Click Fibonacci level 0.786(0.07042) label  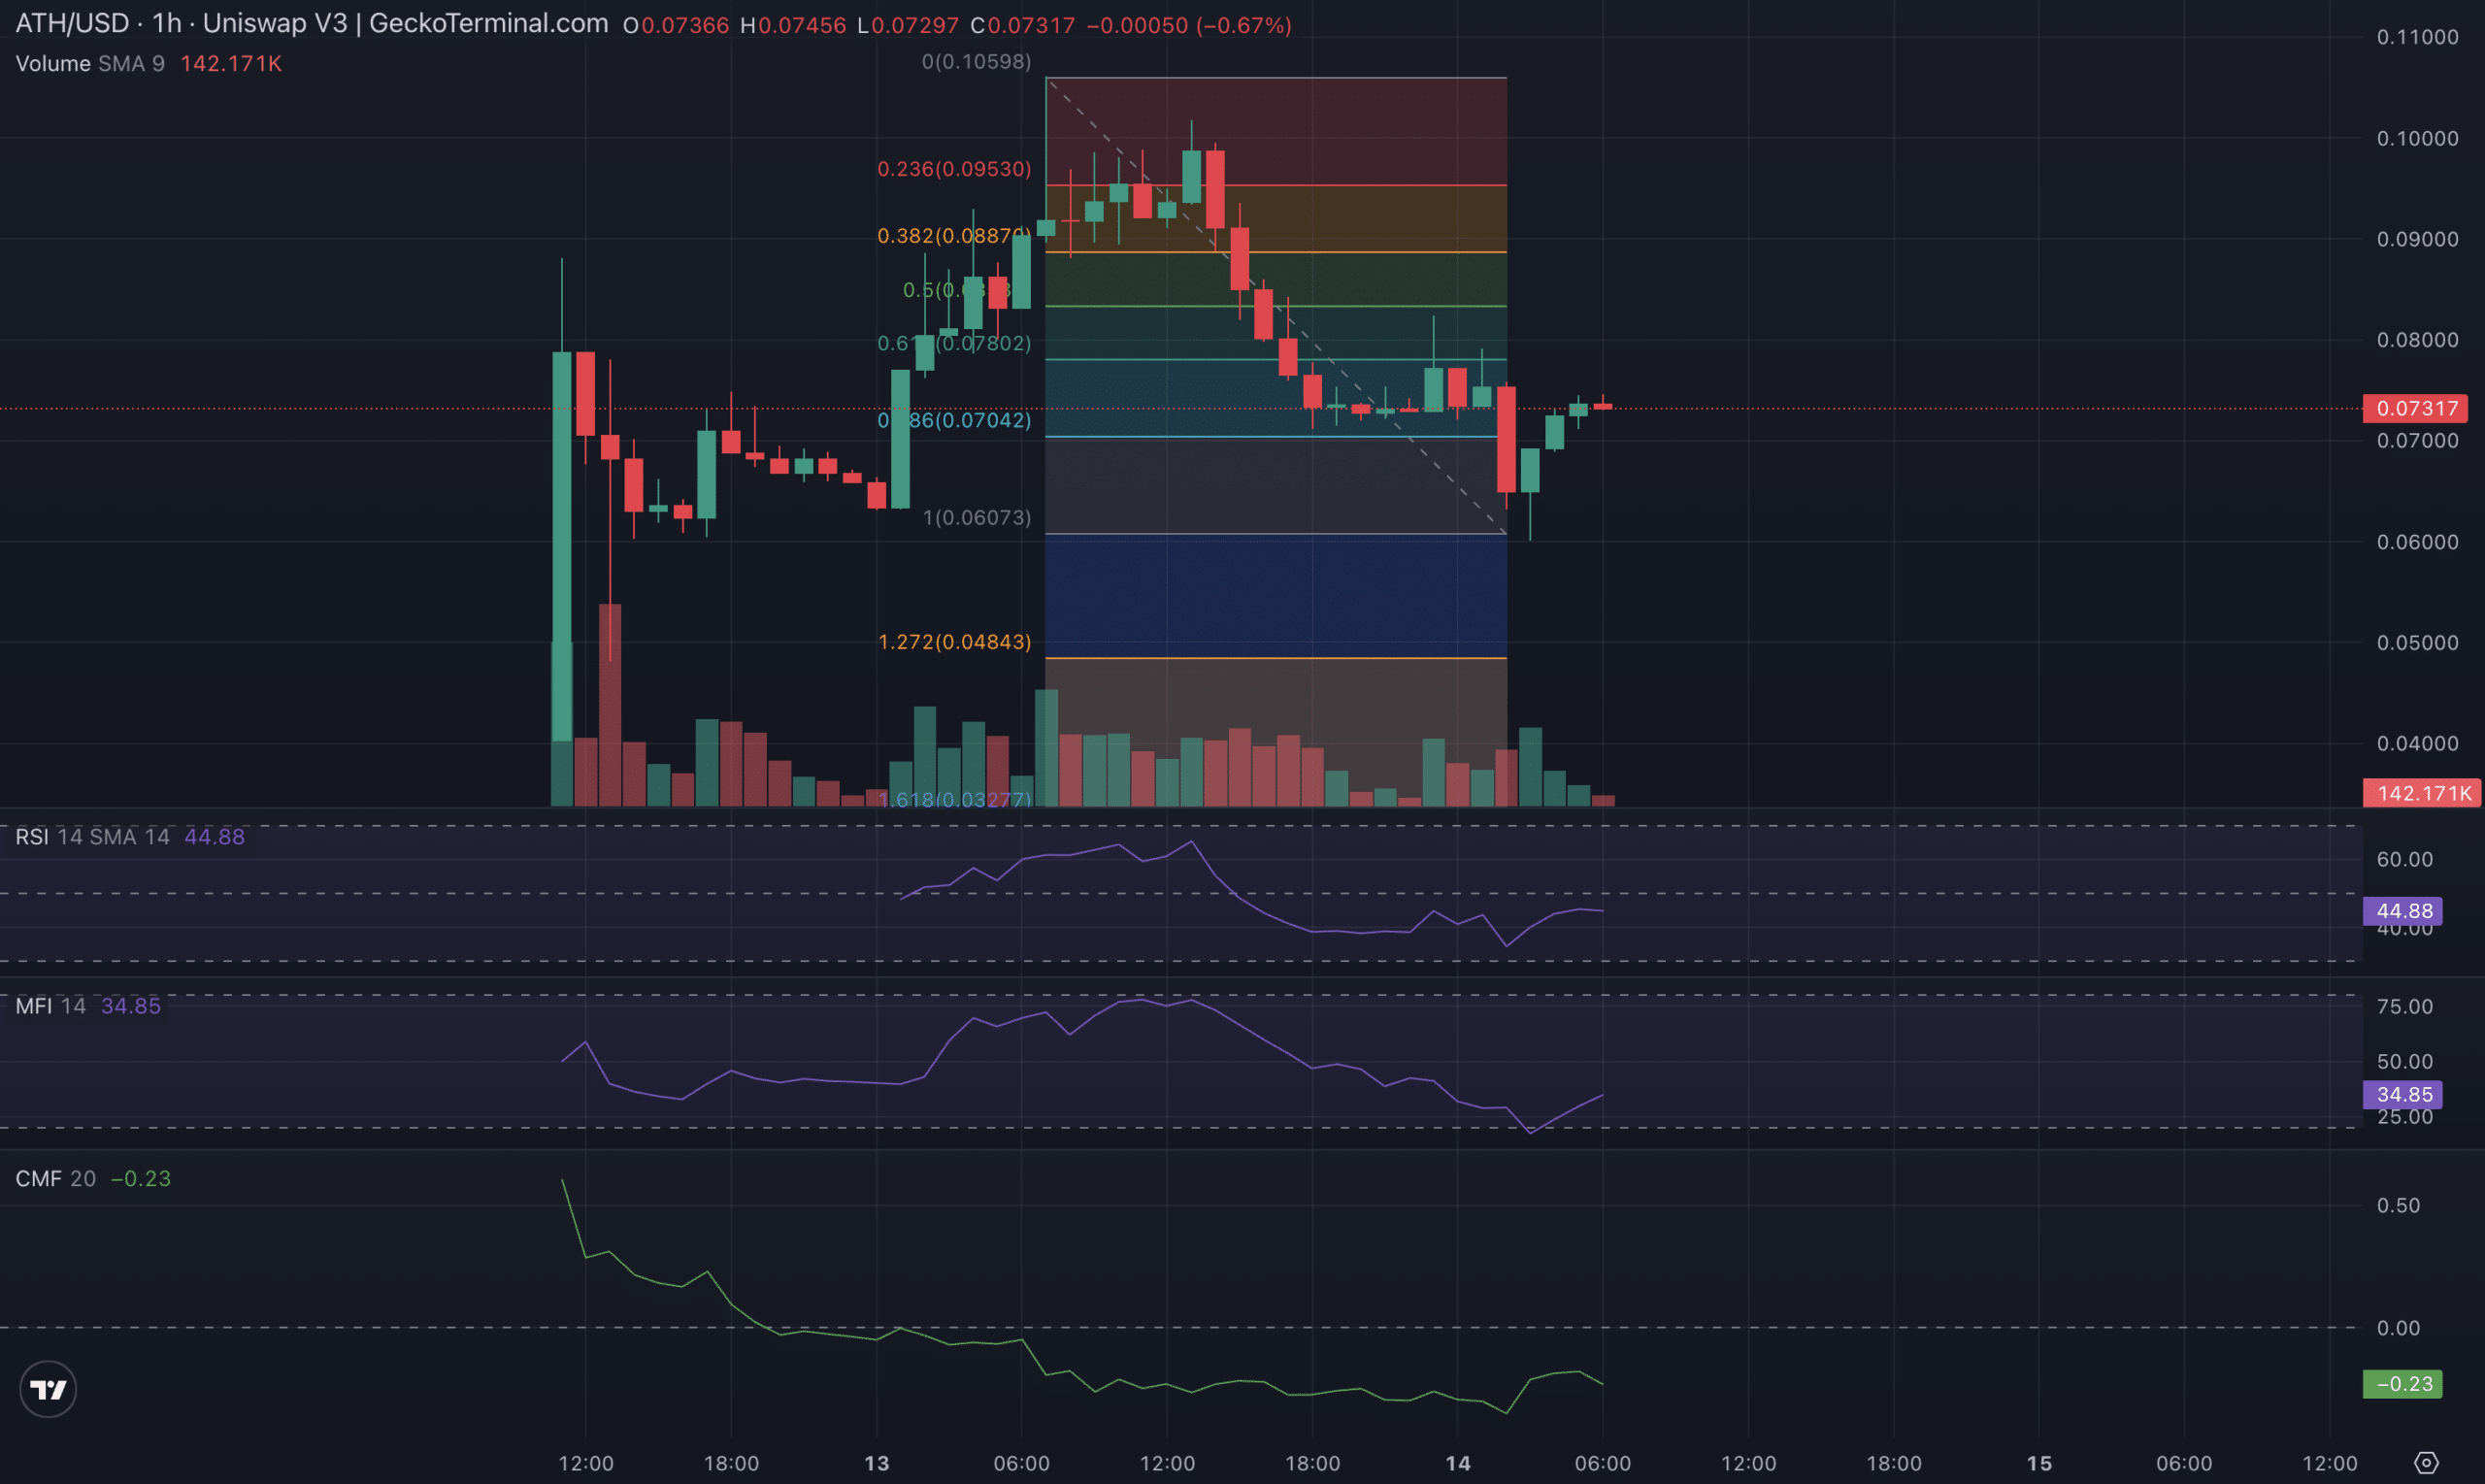[954, 420]
